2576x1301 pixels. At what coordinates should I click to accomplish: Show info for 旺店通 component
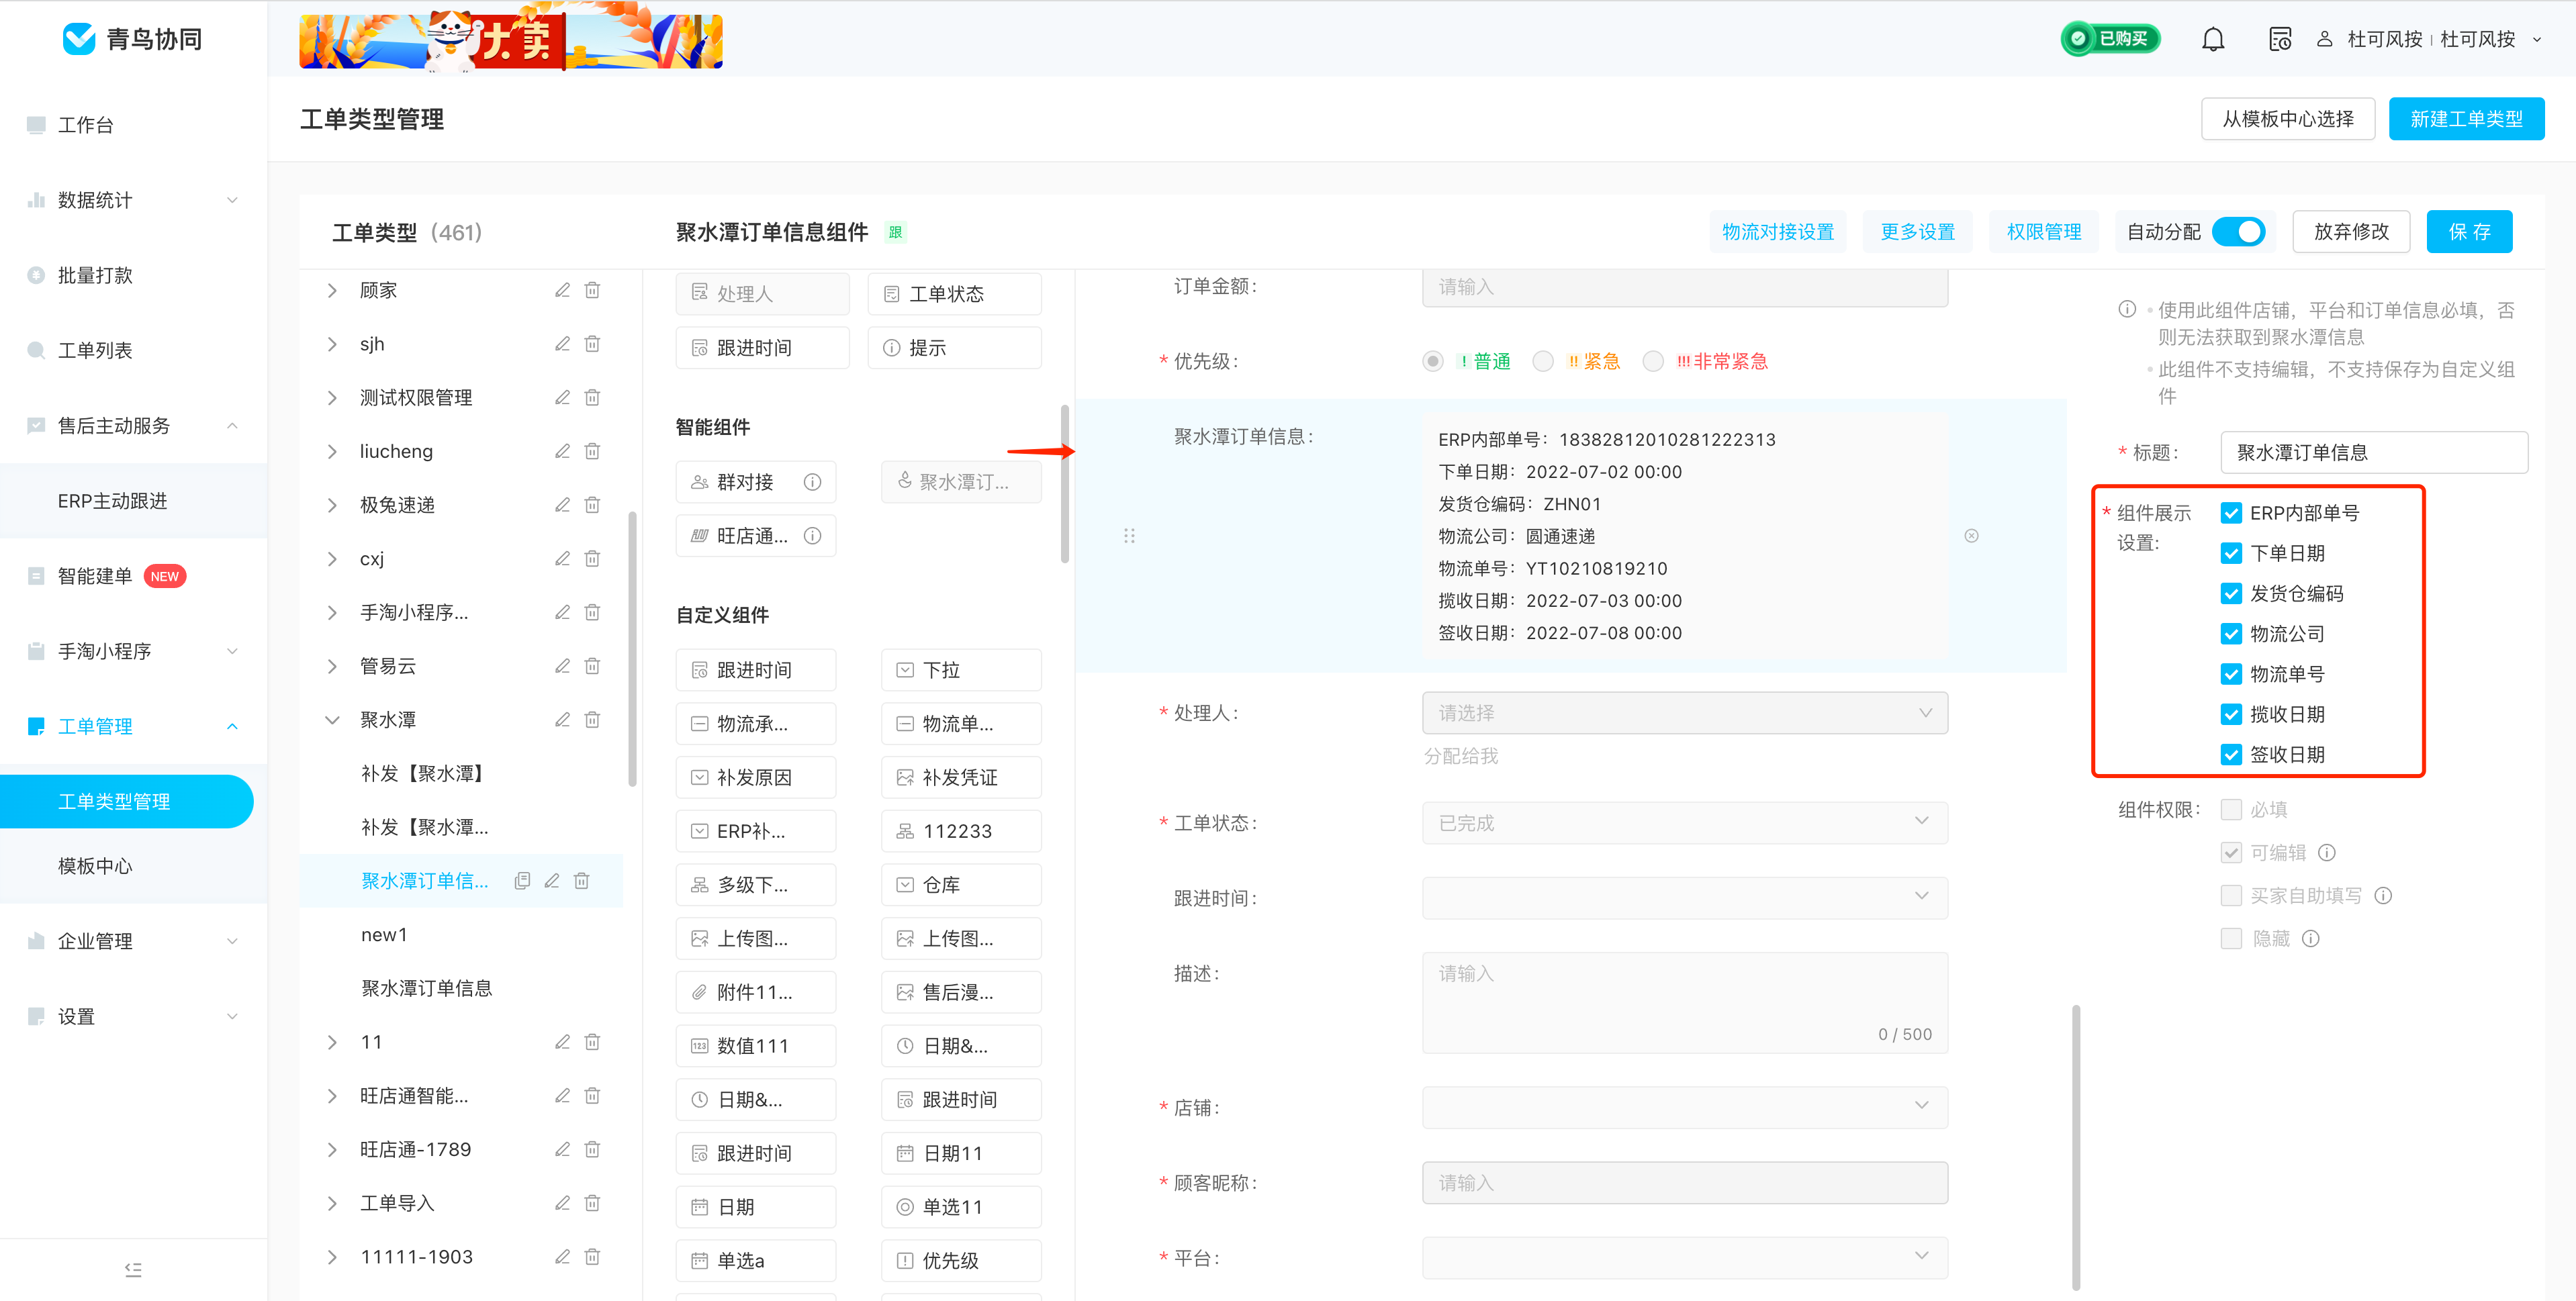tap(813, 536)
